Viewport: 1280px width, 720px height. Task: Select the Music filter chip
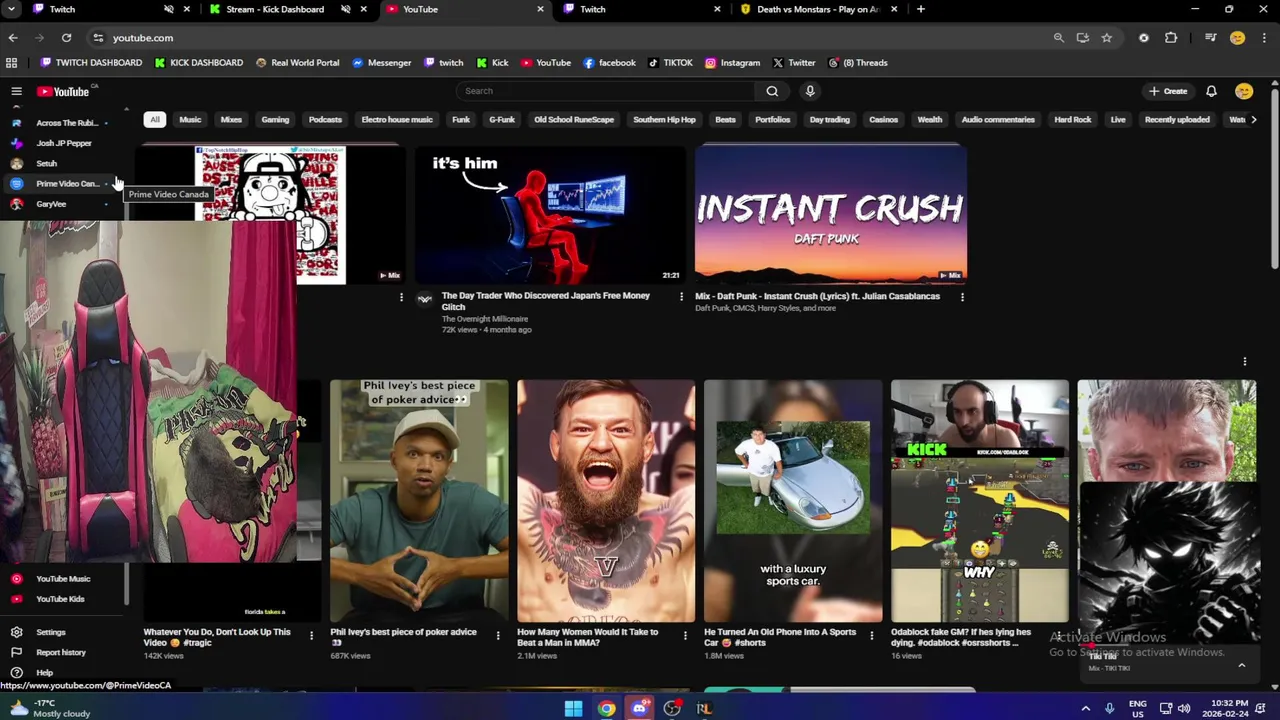tap(190, 120)
